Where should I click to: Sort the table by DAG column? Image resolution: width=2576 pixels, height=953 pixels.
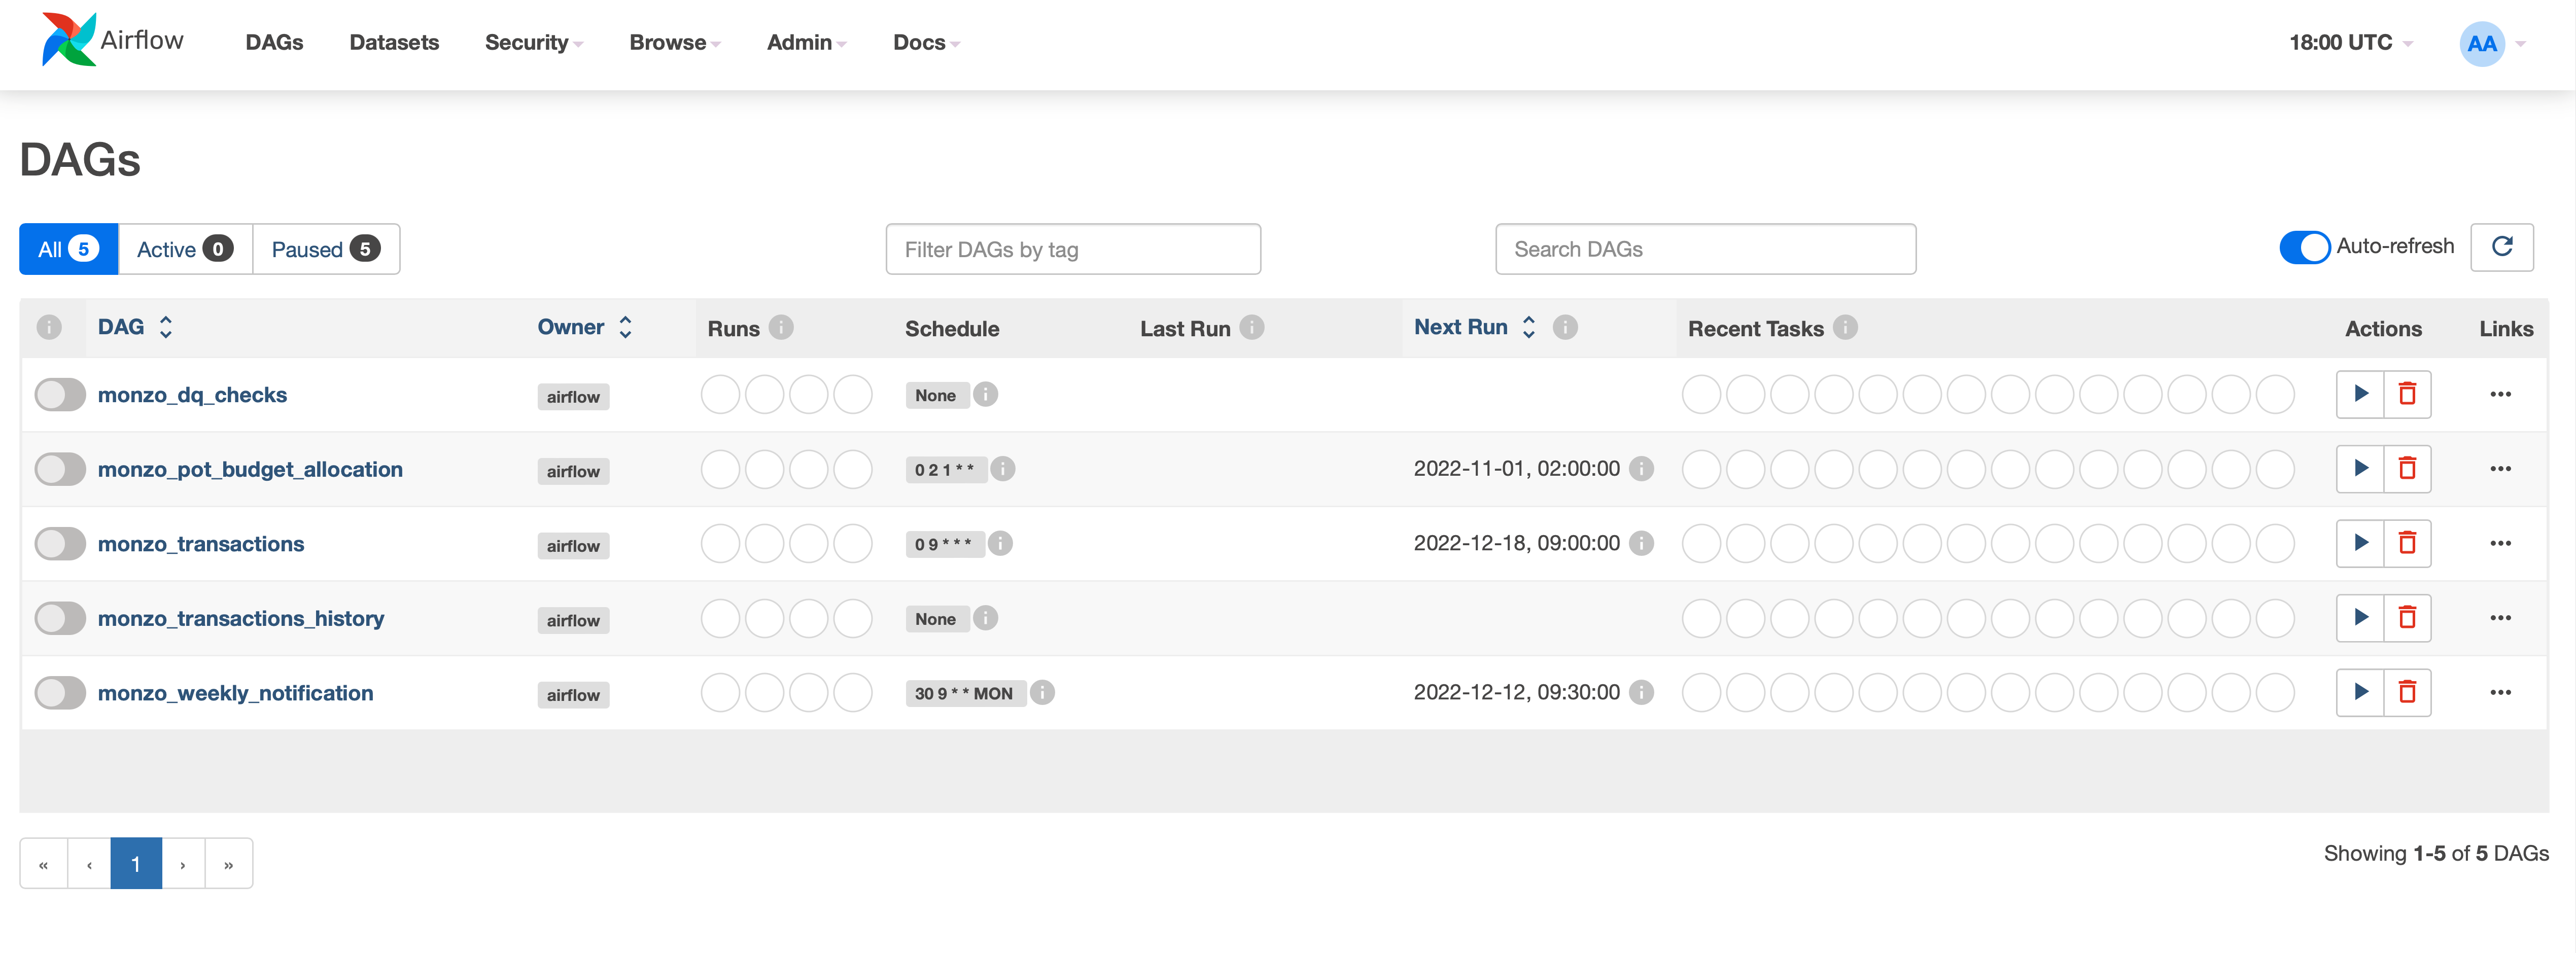[135, 327]
